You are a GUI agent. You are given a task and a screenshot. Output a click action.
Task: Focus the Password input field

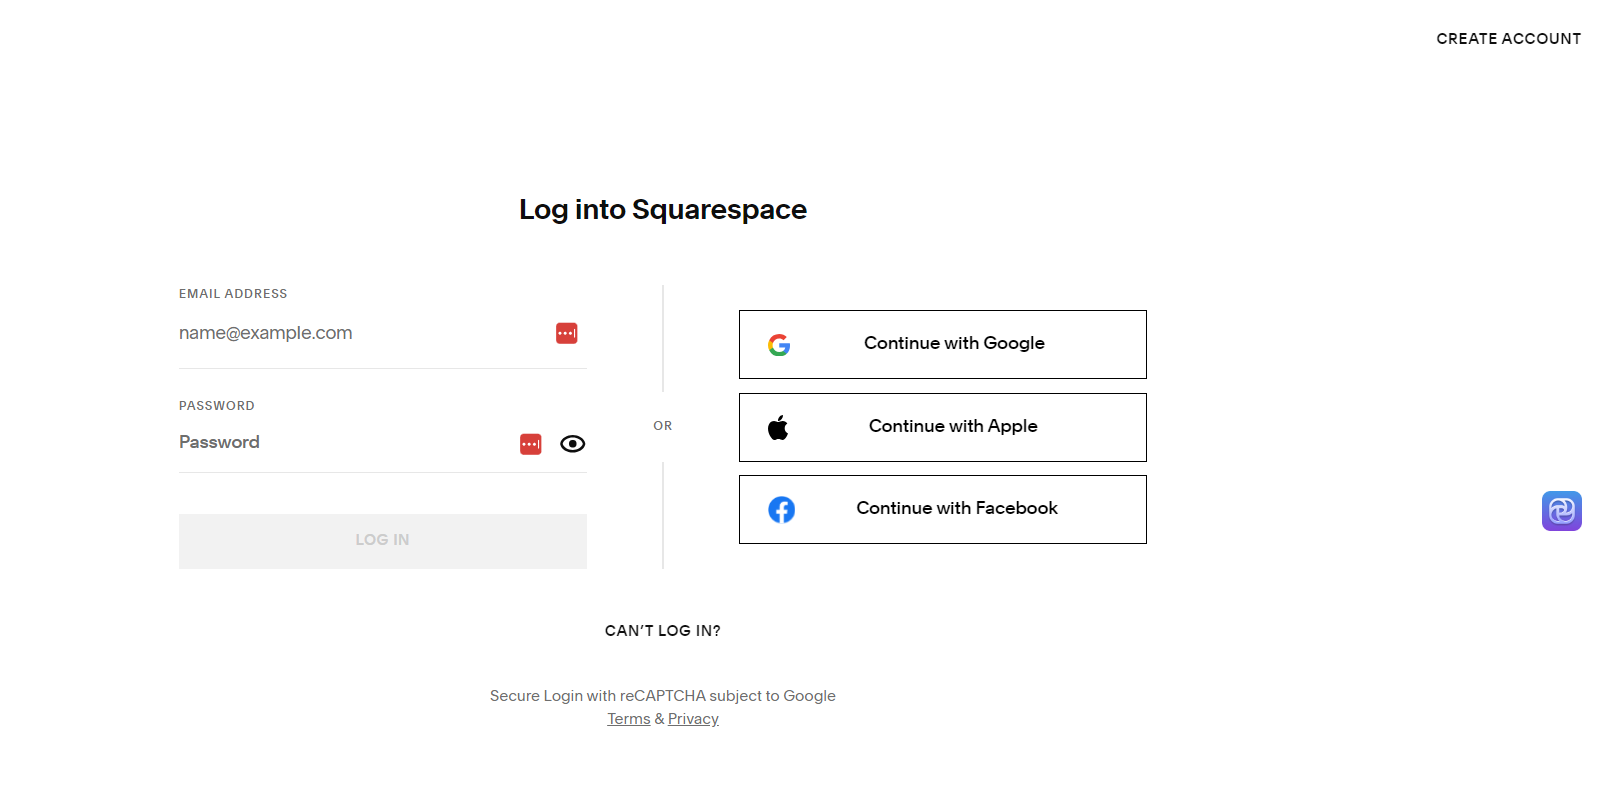tap(345, 442)
